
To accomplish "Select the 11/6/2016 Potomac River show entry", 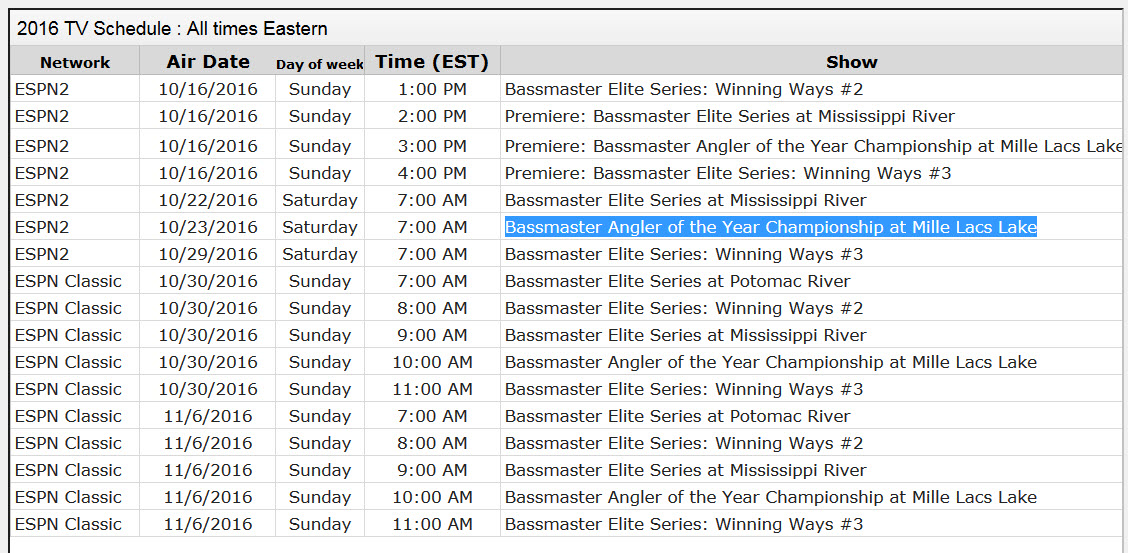I will pyautogui.click(x=678, y=416).
